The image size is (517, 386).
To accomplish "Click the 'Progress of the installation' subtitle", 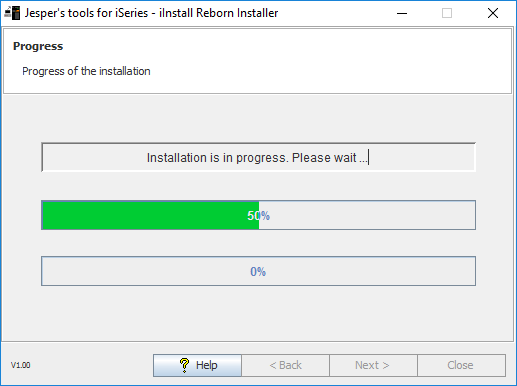I will pos(86,71).
